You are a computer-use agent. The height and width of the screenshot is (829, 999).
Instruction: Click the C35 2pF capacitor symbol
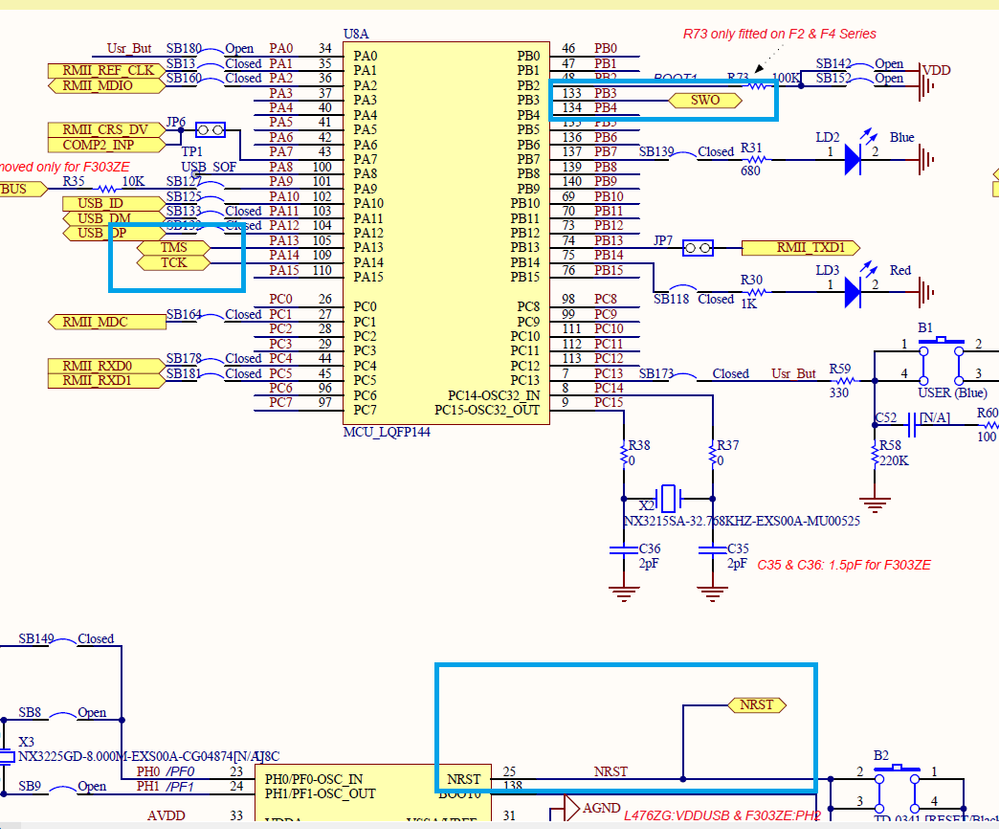click(x=712, y=549)
